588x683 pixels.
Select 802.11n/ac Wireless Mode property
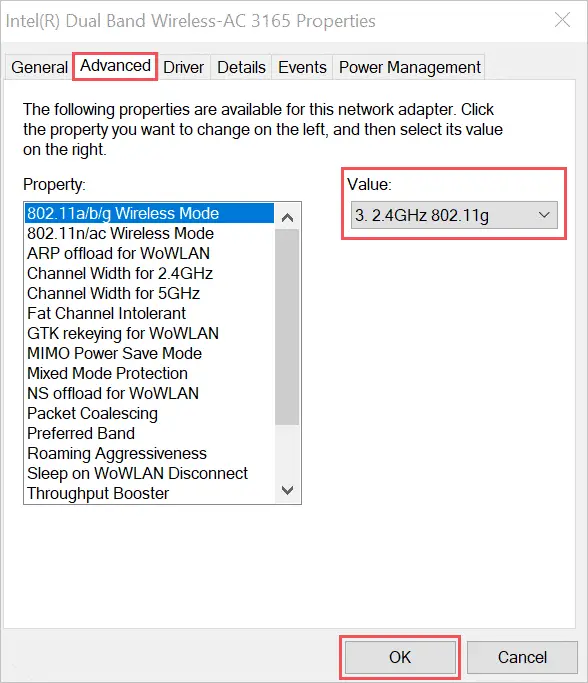pyautogui.click(x=149, y=233)
